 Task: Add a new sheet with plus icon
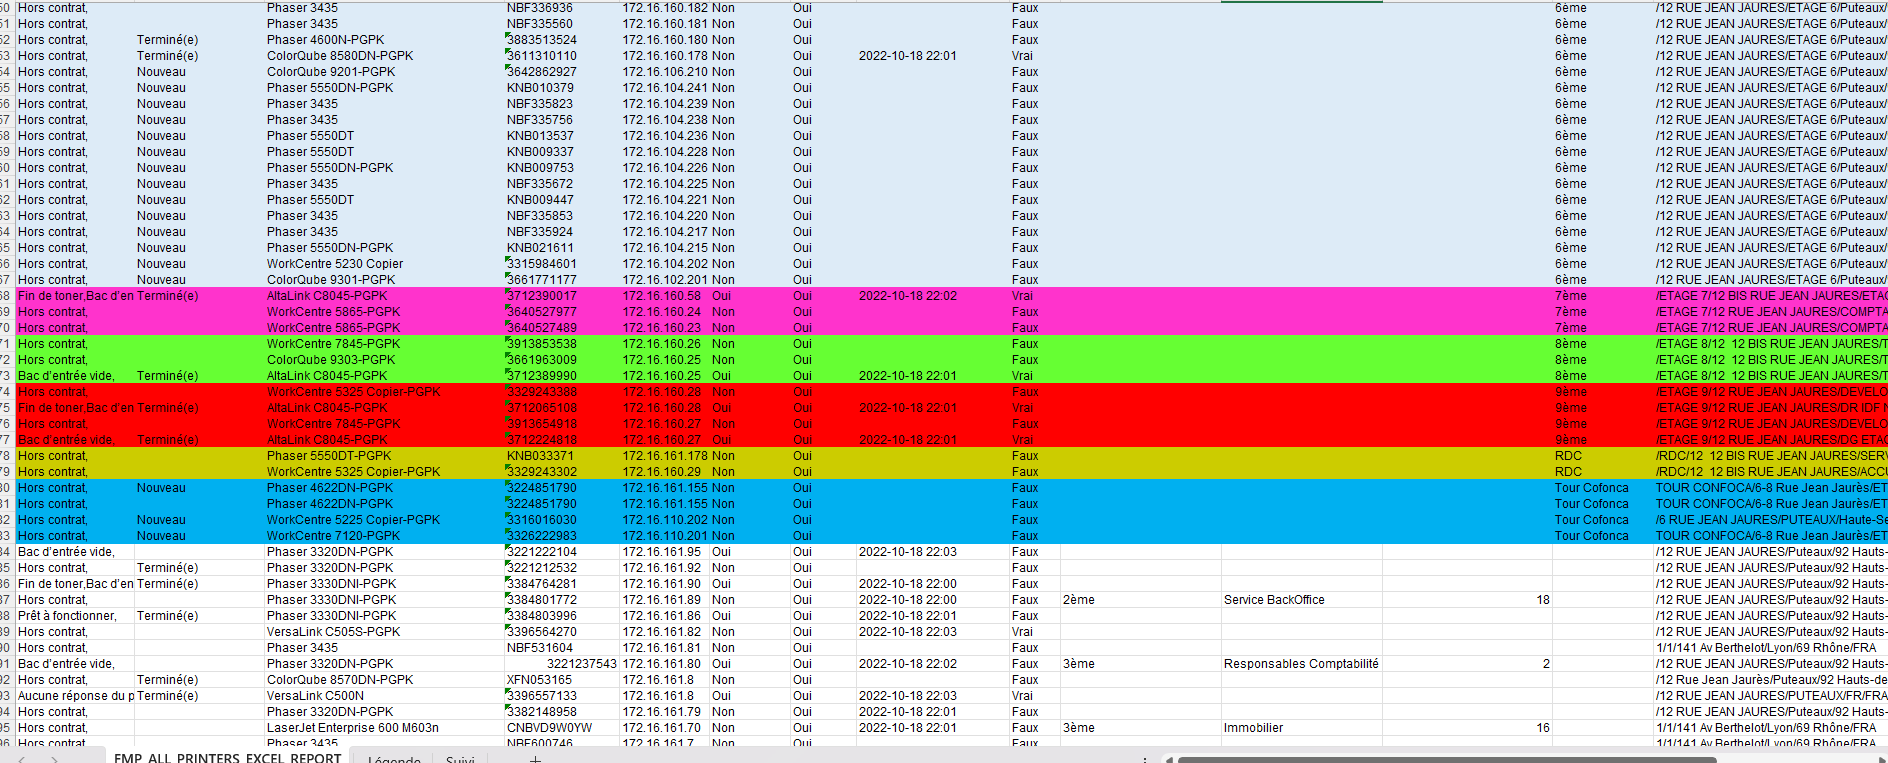pos(535,760)
